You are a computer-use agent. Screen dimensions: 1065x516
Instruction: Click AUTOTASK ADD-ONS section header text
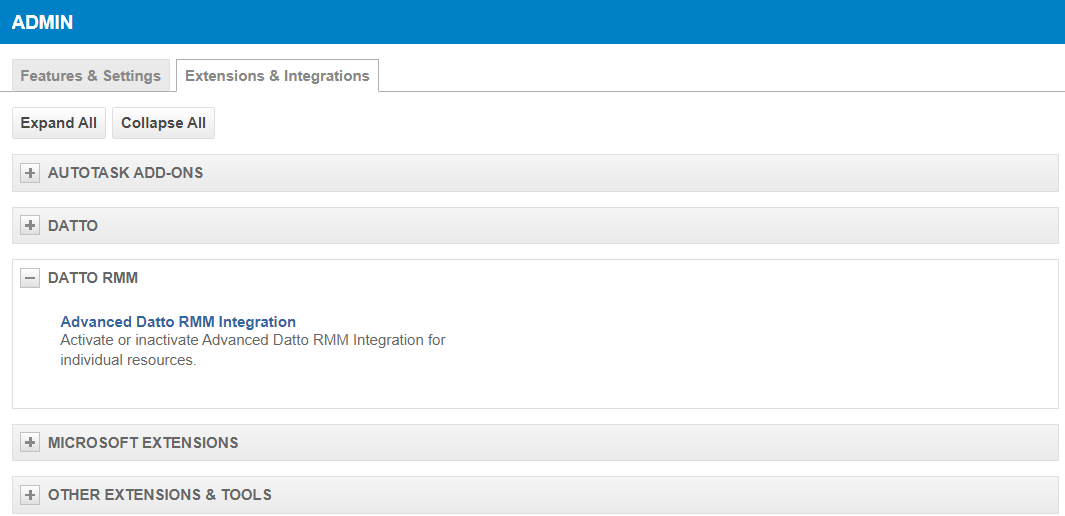[126, 173]
